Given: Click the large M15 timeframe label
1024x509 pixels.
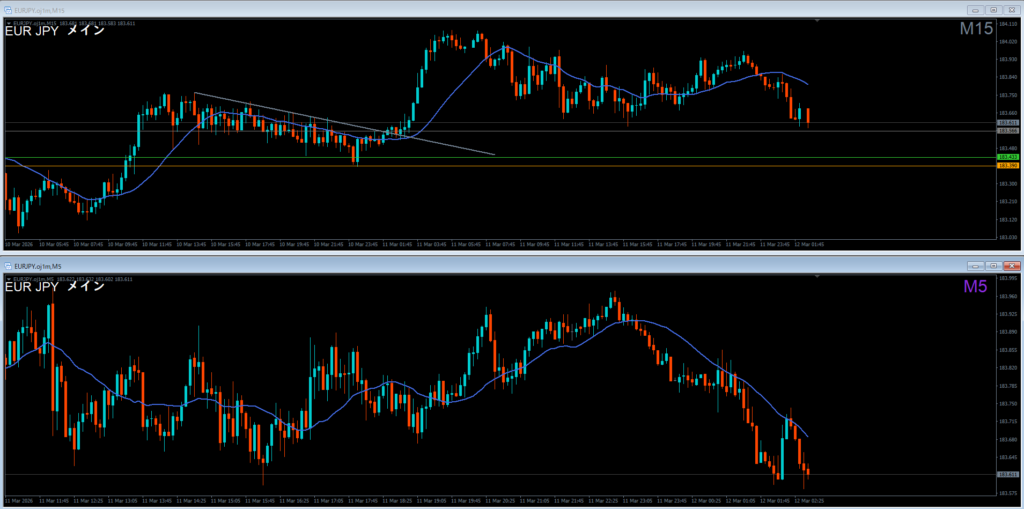Looking at the screenshot, I should point(976,29).
